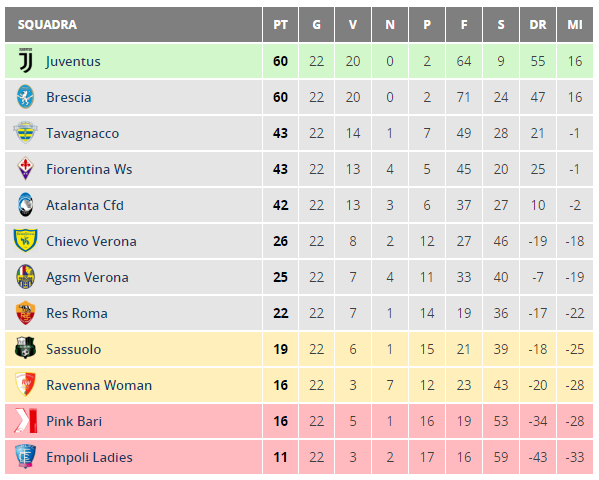Click the Sassuolo green-black logo

(25, 348)
